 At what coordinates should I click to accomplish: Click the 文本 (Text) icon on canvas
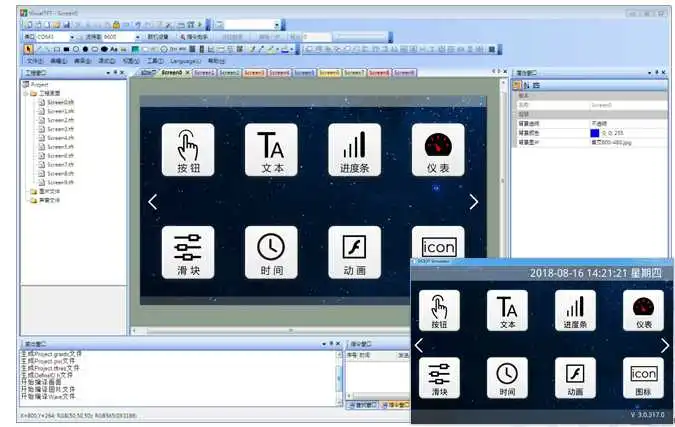pos(271,150)
